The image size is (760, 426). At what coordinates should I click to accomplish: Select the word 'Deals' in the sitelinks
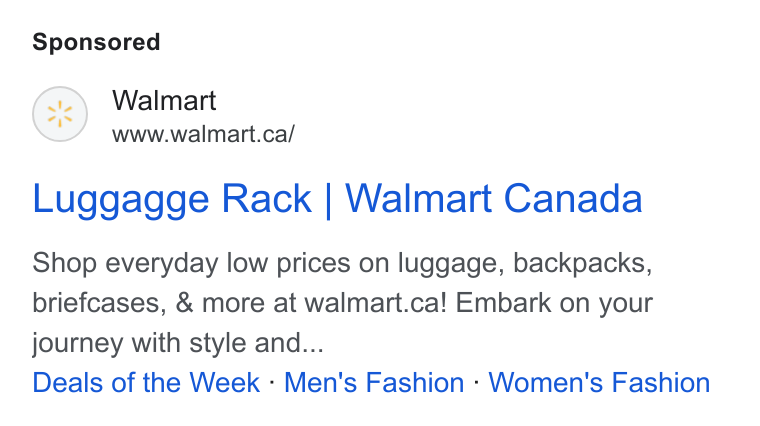pos(68,382)
